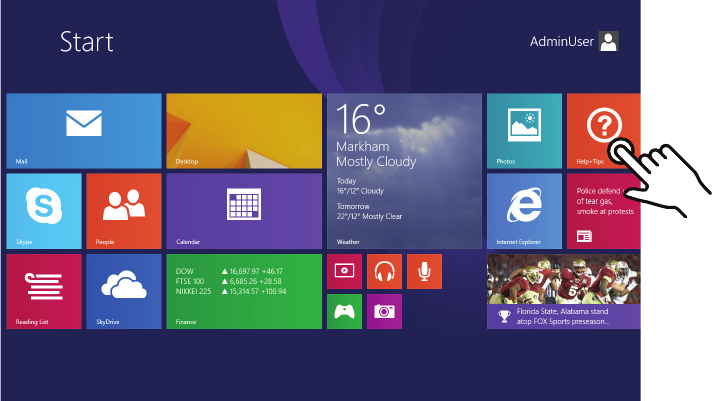This screenshot has width=712, height=401.
Task: Open the Desktop tile
Action: point(244,131)
